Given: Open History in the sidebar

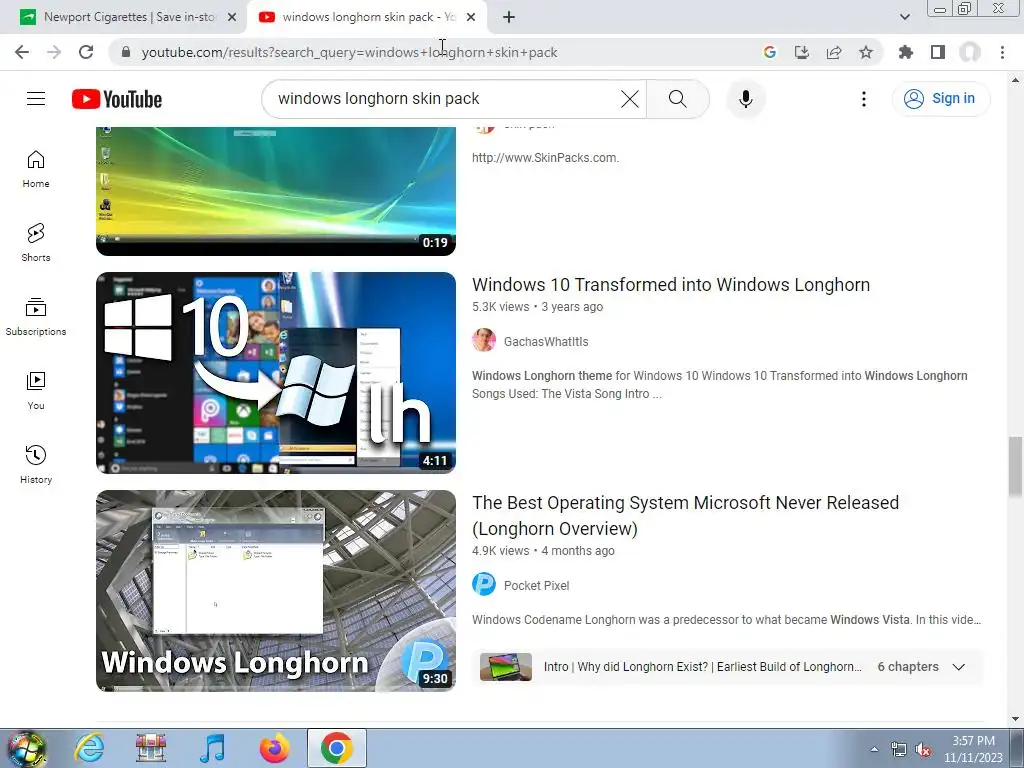Looking at the screenshot, I should (x=36, y=464).
